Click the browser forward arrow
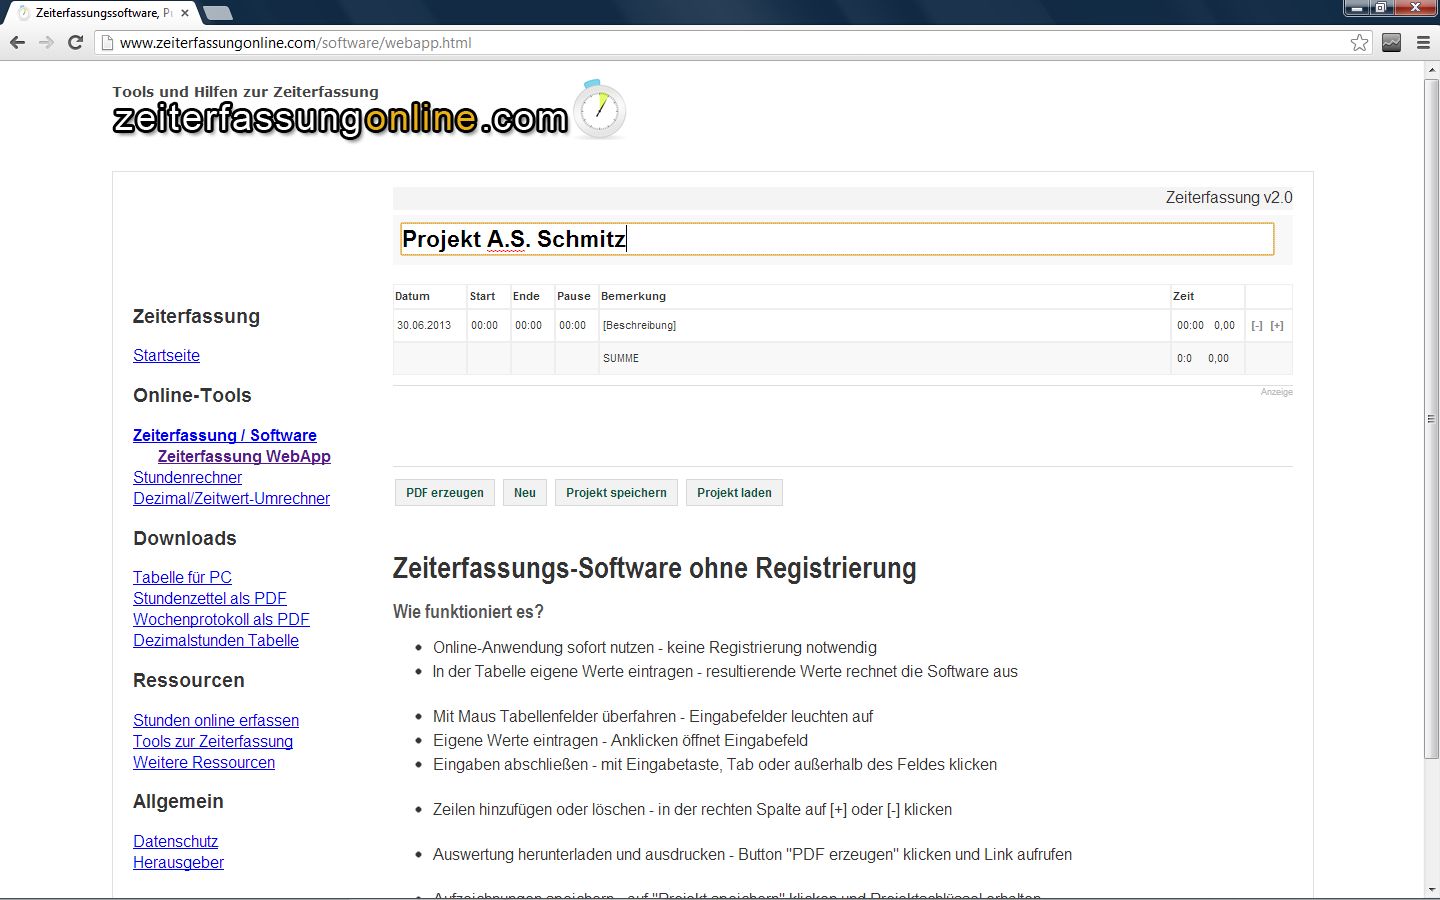Viewport: 1440px width, 900px height. coord(46,42)
